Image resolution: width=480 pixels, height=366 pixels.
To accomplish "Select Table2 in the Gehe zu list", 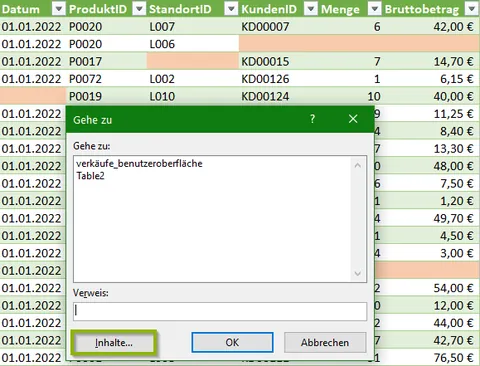I will [x=90, y=176].
